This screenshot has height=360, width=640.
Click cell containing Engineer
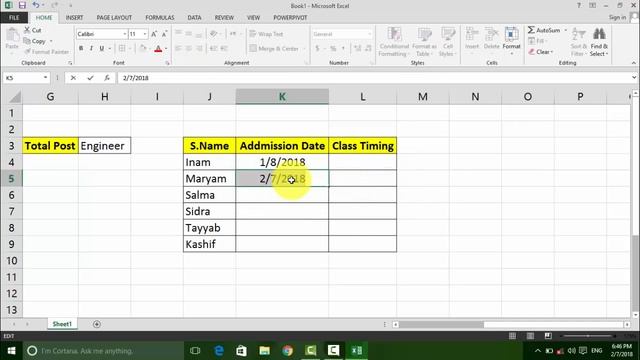tap(104, 146)
